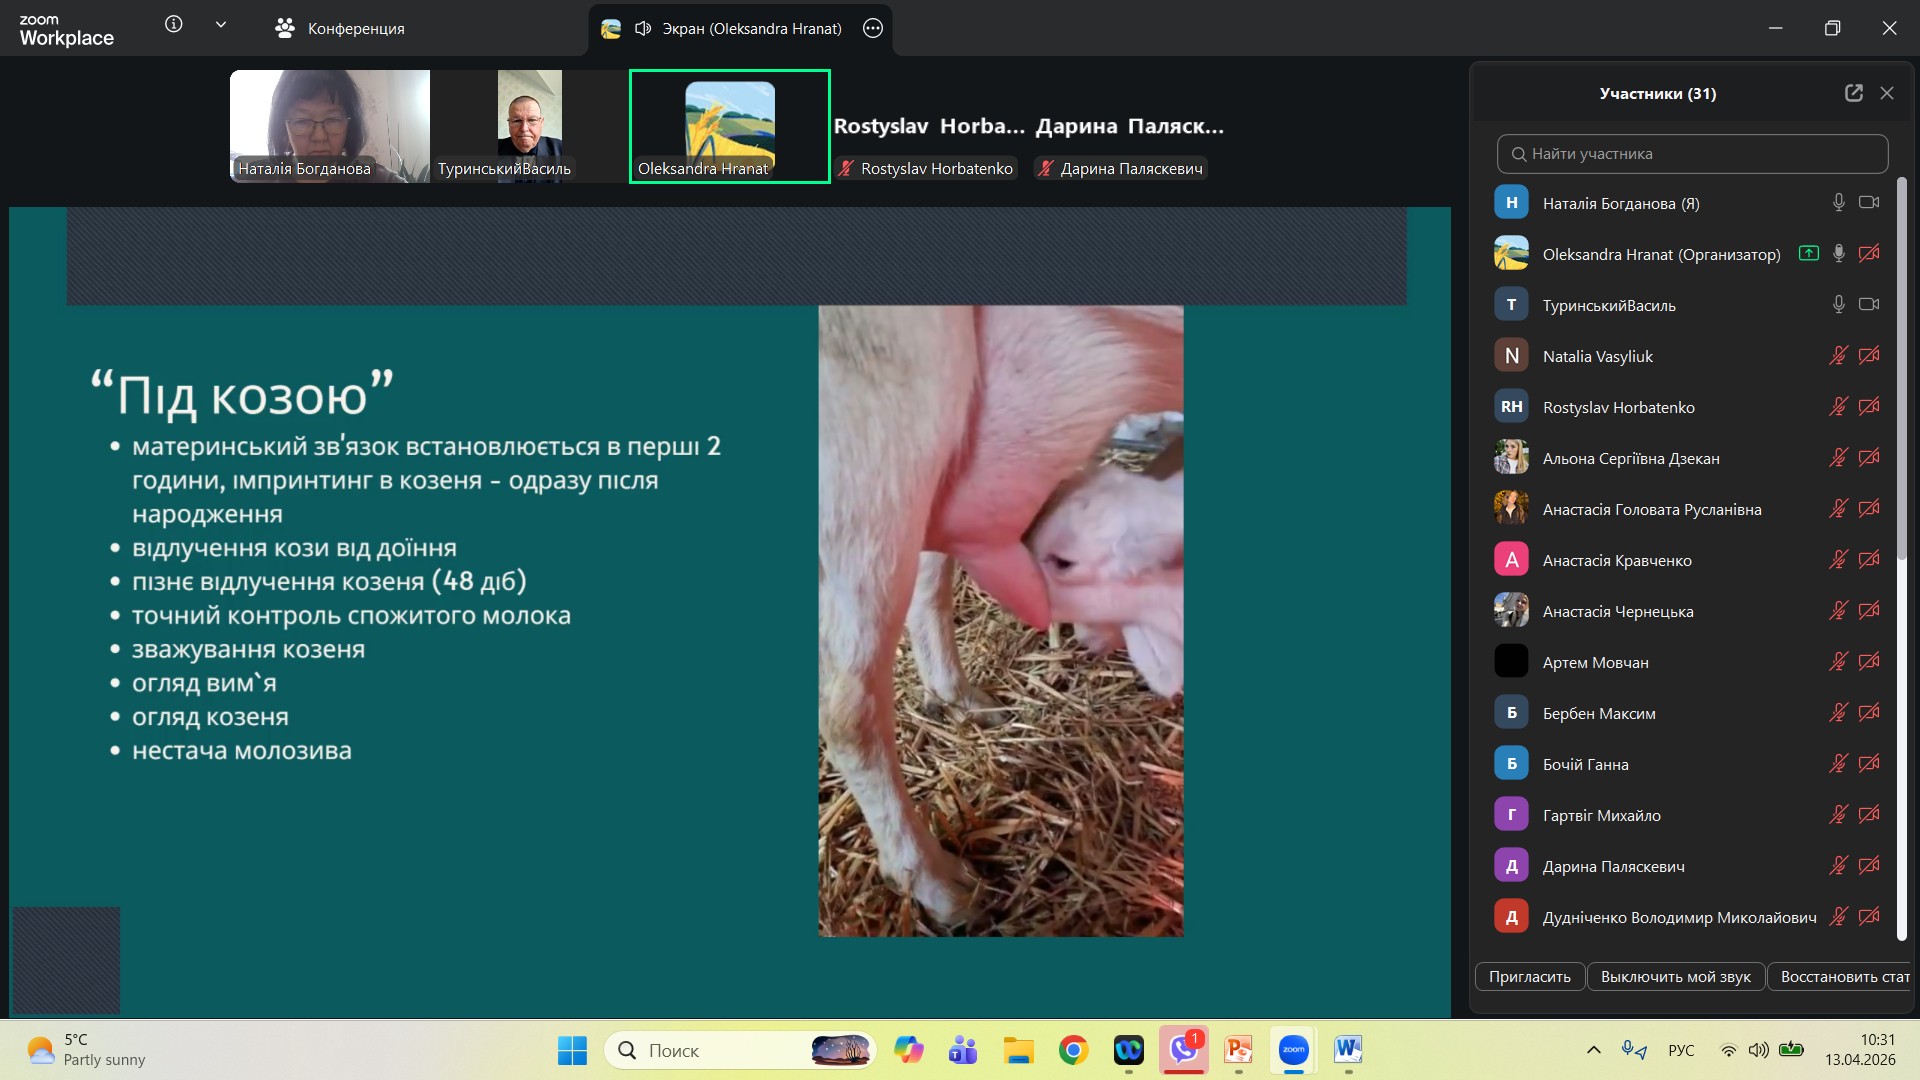
Task: Toggle ТуринськийВасиль's microphone icon
Action: pyautogui.click(x=1838, y=305)
